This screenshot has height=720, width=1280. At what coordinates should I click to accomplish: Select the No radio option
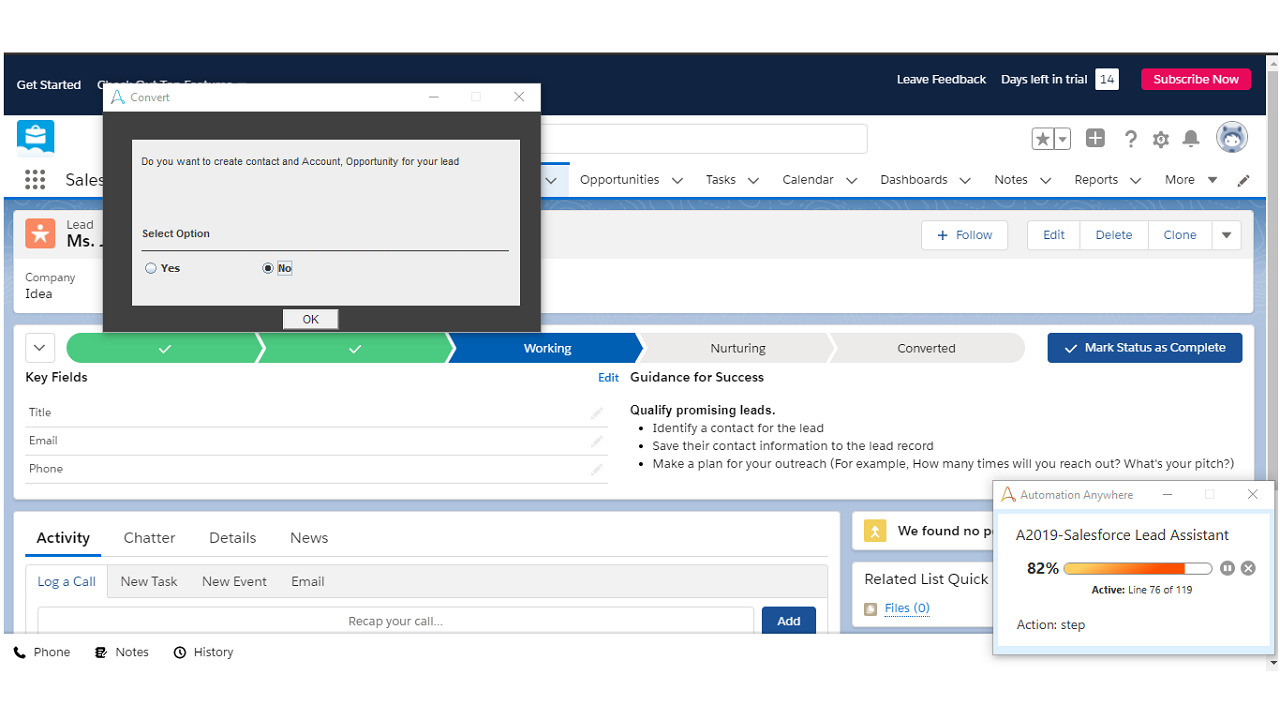268,268
